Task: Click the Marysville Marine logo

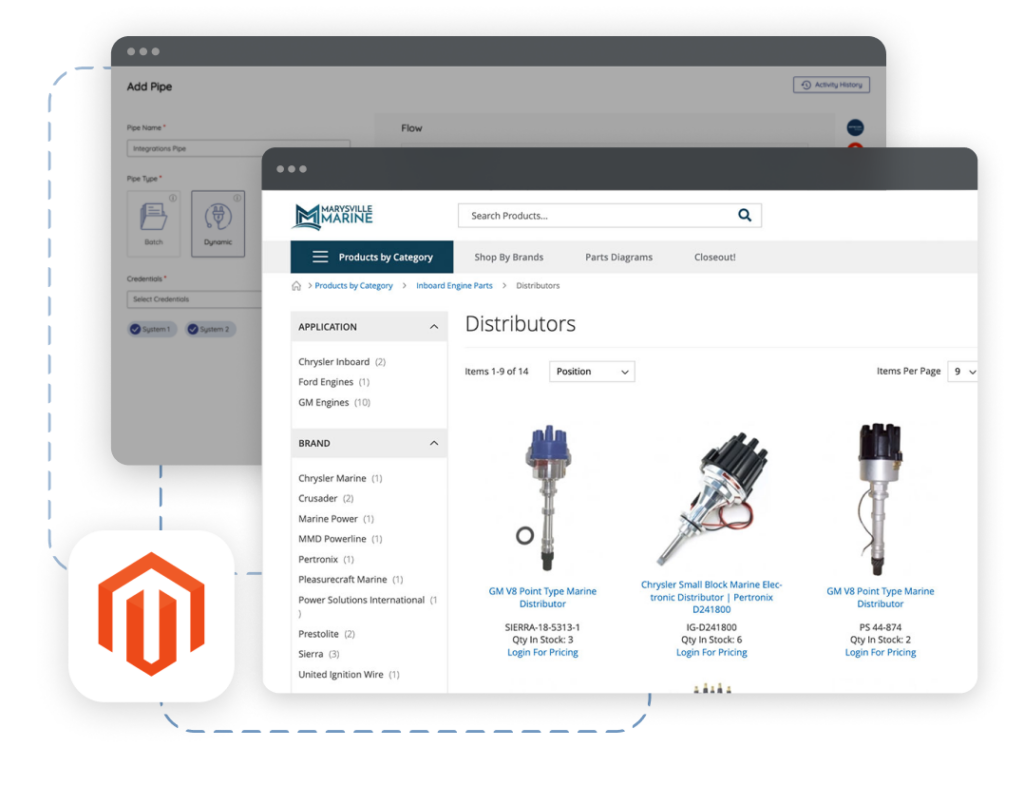Action: (332, 215)
